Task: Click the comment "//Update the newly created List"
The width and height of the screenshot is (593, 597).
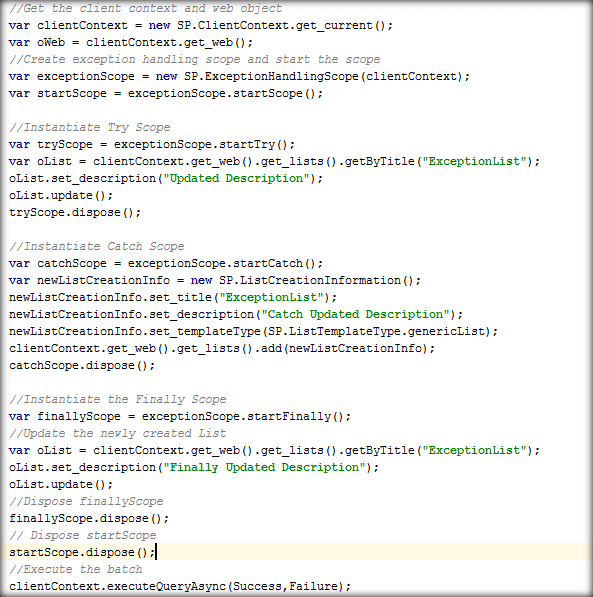Action: click(x=117, y=433)
